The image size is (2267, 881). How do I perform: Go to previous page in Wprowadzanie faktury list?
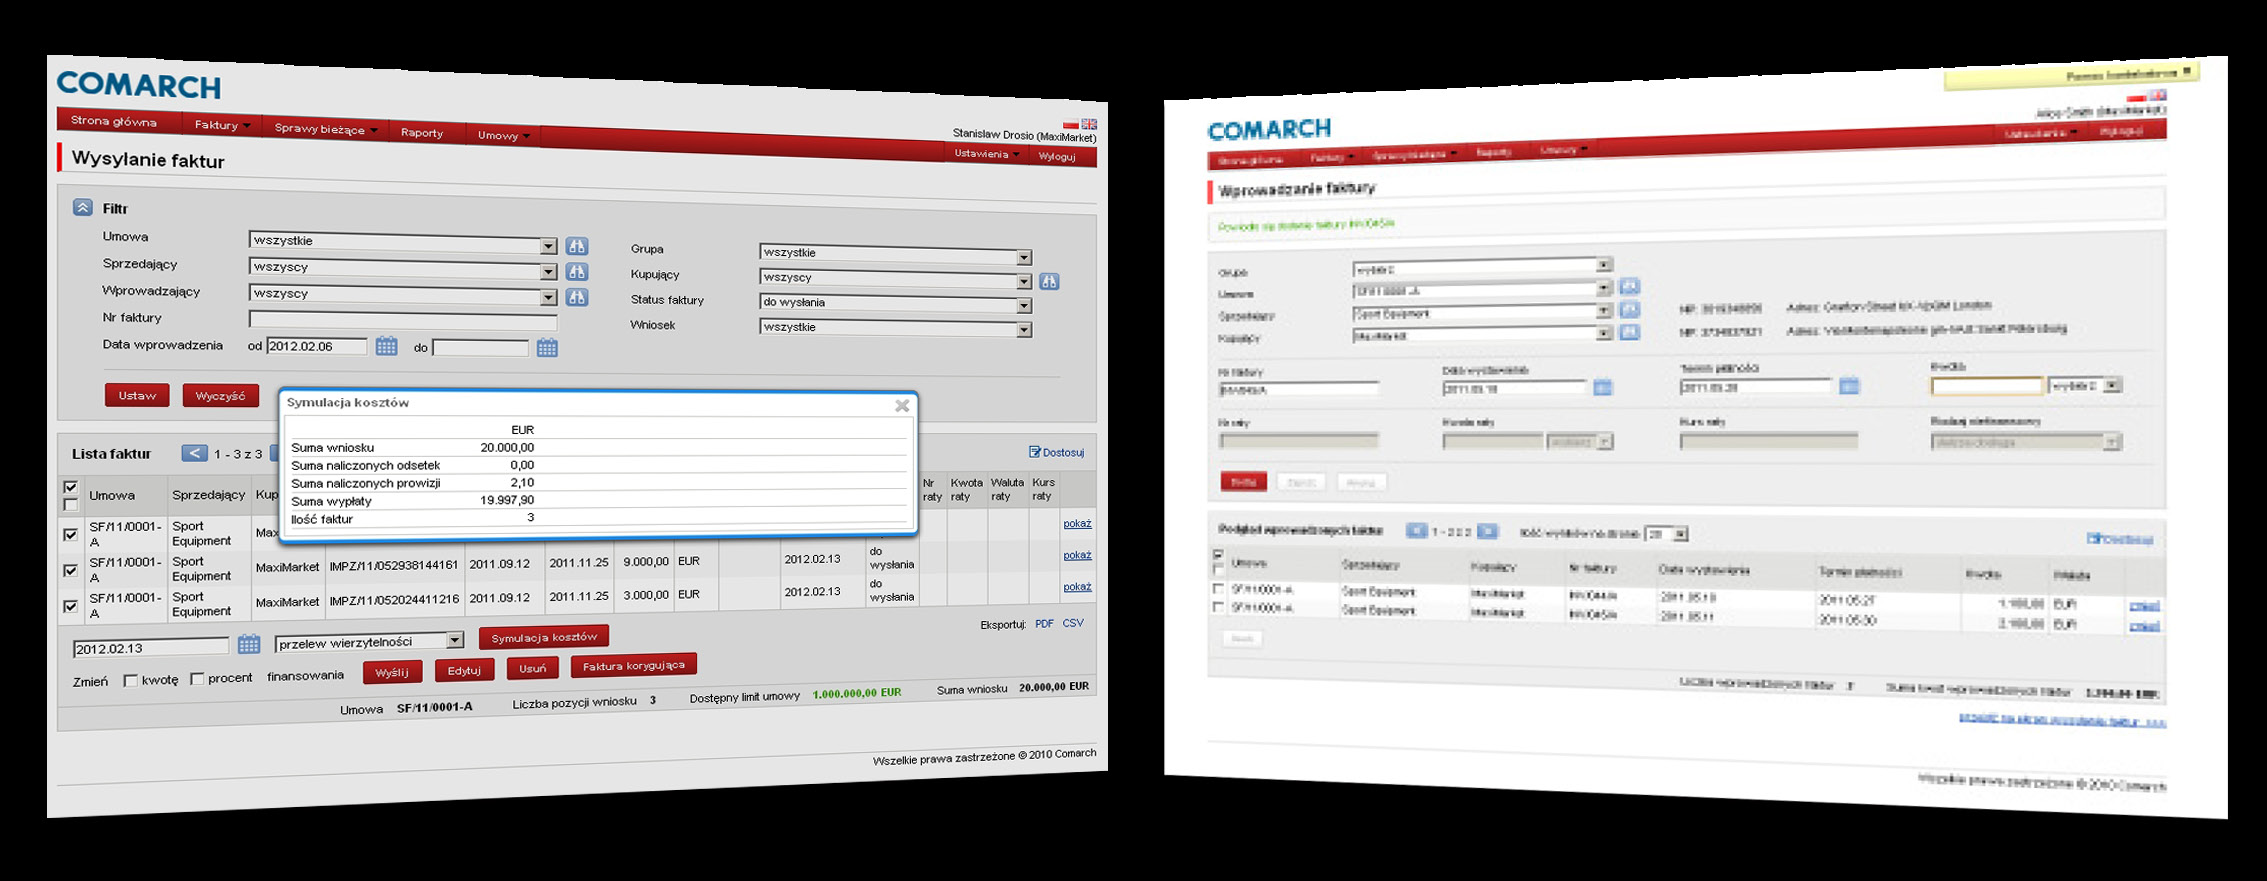pos(1416,531)
